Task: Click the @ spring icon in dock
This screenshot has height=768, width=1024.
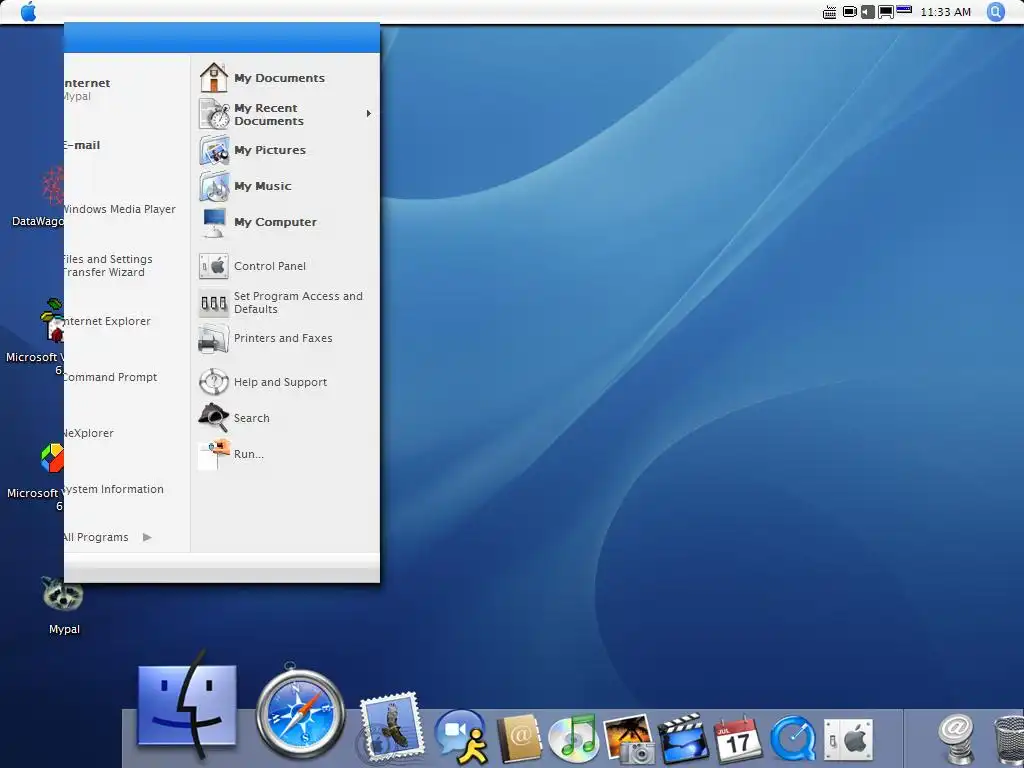Action: pos(957,738)
